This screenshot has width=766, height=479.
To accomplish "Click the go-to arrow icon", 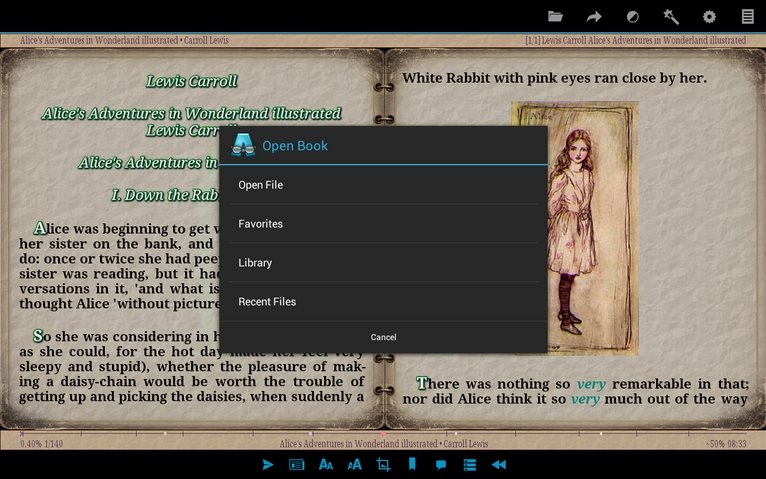I will [x=594, y=16].
